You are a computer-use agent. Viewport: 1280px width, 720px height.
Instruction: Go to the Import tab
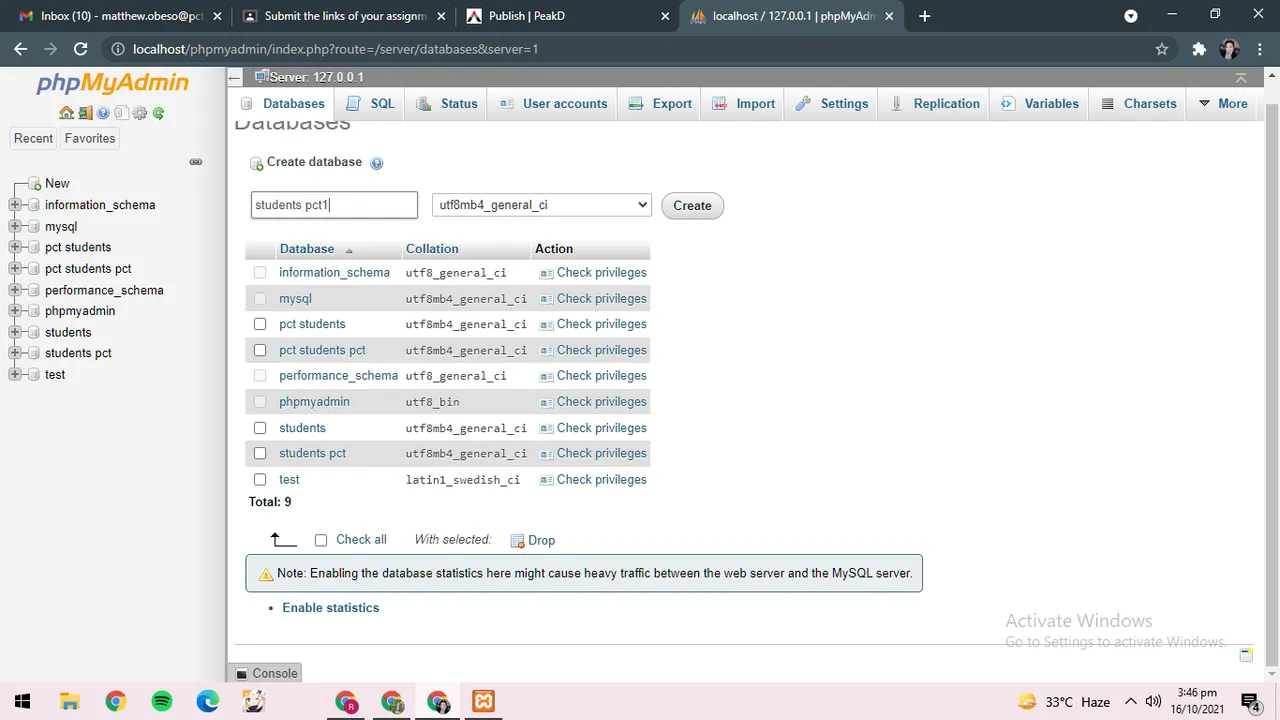743,104
